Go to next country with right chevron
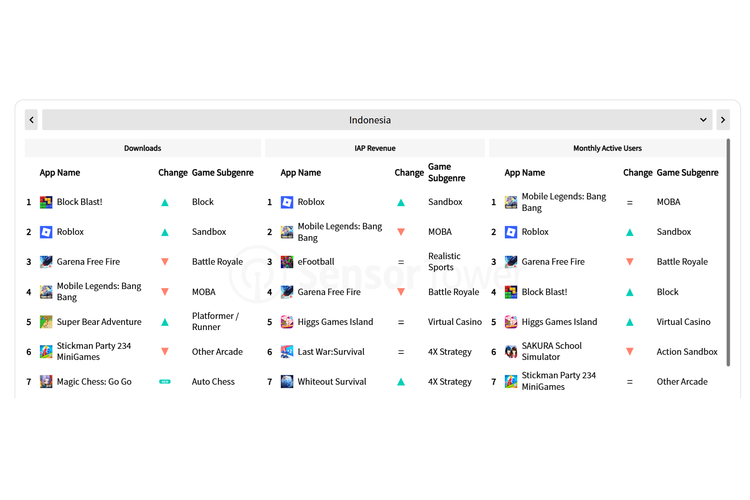This screenshot has height=500, width=750. point(723,120)
